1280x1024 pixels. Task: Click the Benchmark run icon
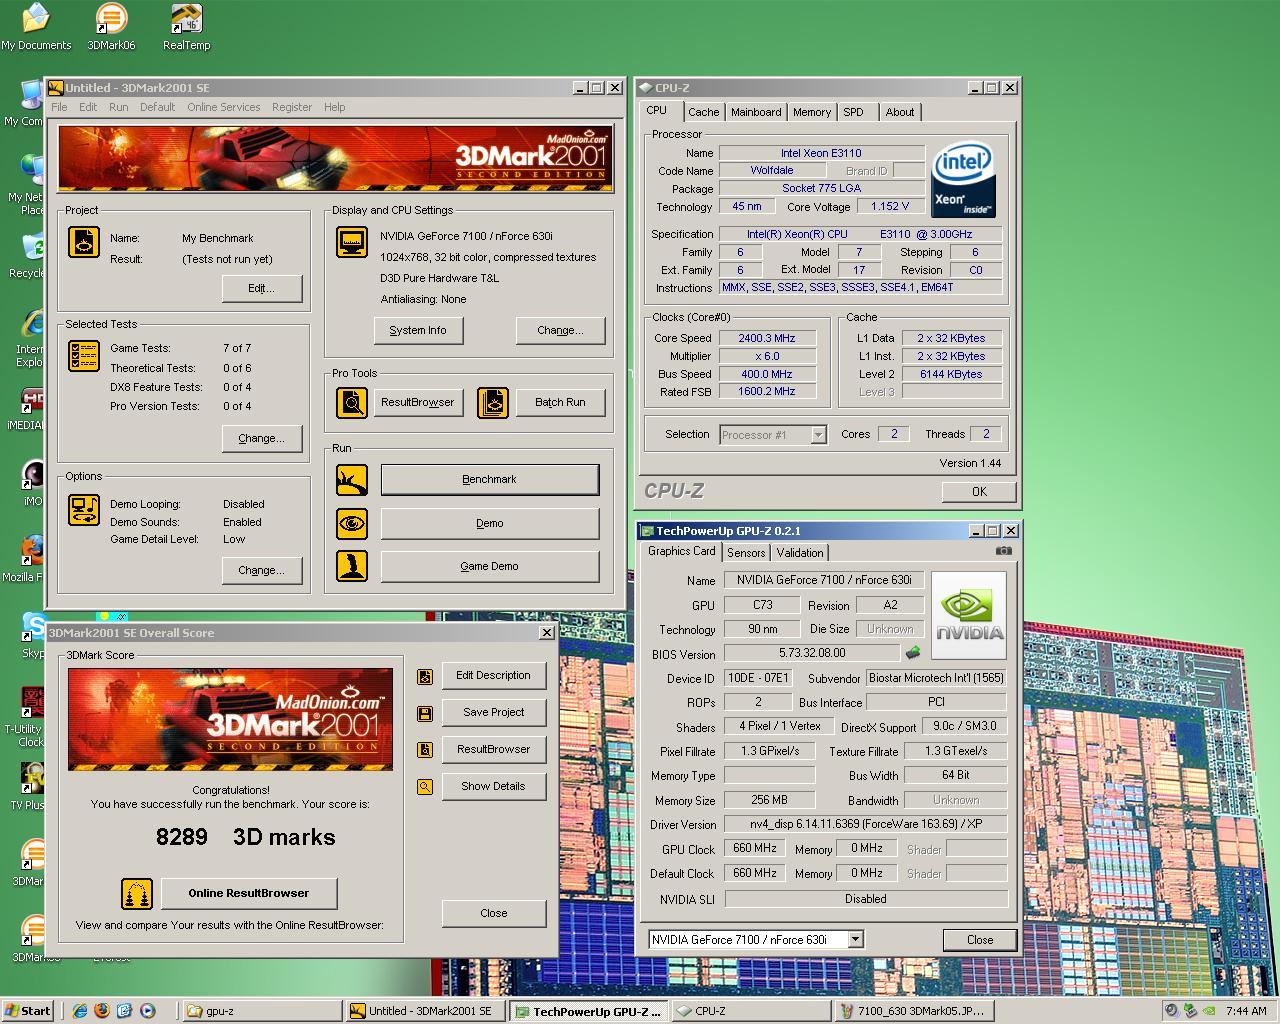tap(352, 480)
